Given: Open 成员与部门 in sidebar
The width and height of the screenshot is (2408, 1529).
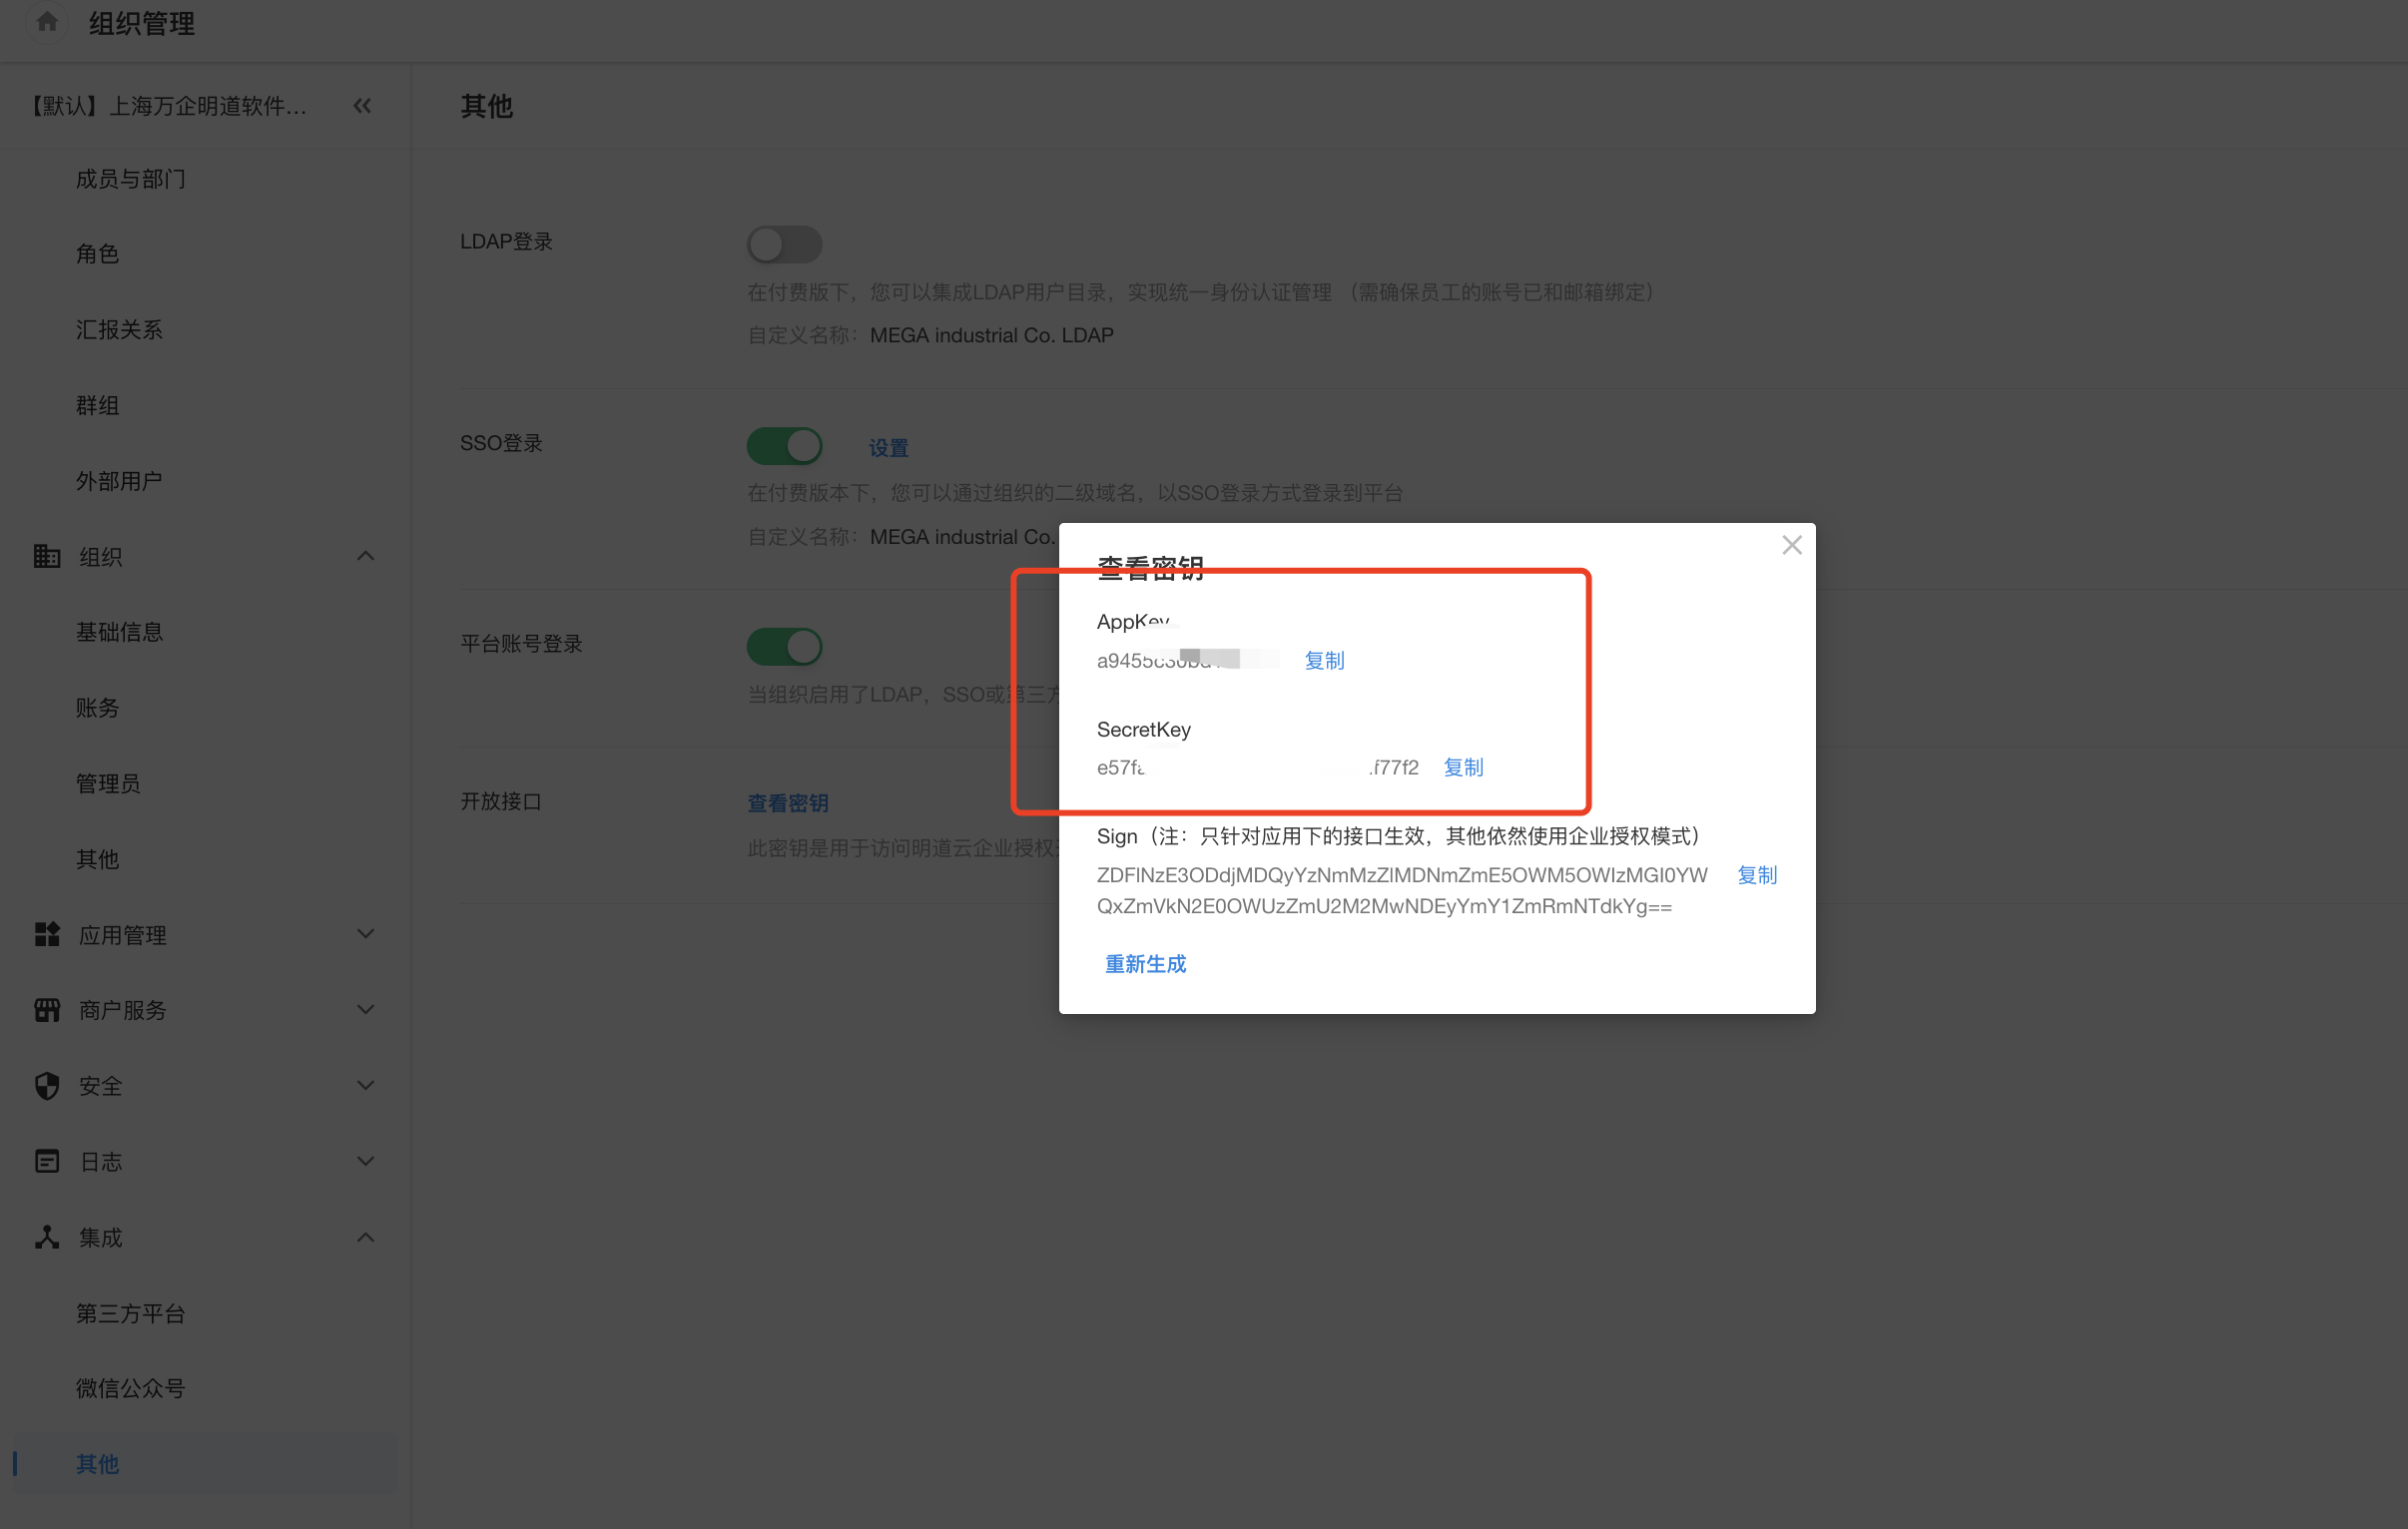Looking at the screenshot, I should pos(130,179).
